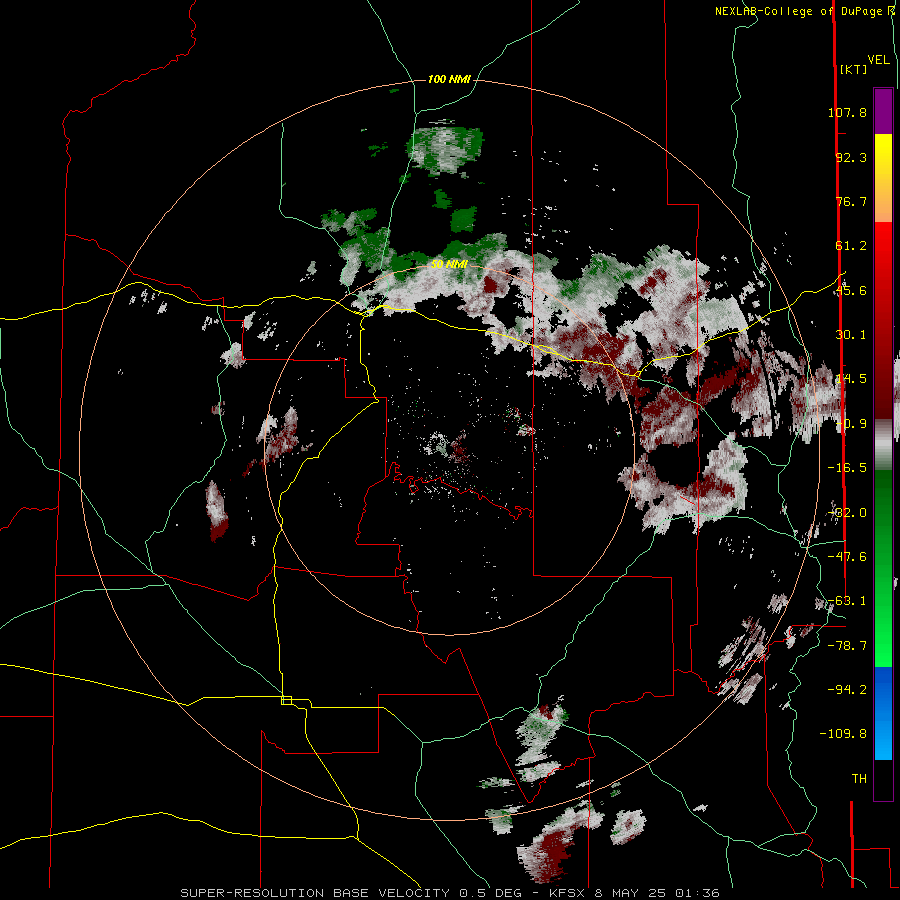Click the -47.6 value on the velocity scale
This screenshot has width=900, height=900.
pyautogui.click(x=847, y=557)
